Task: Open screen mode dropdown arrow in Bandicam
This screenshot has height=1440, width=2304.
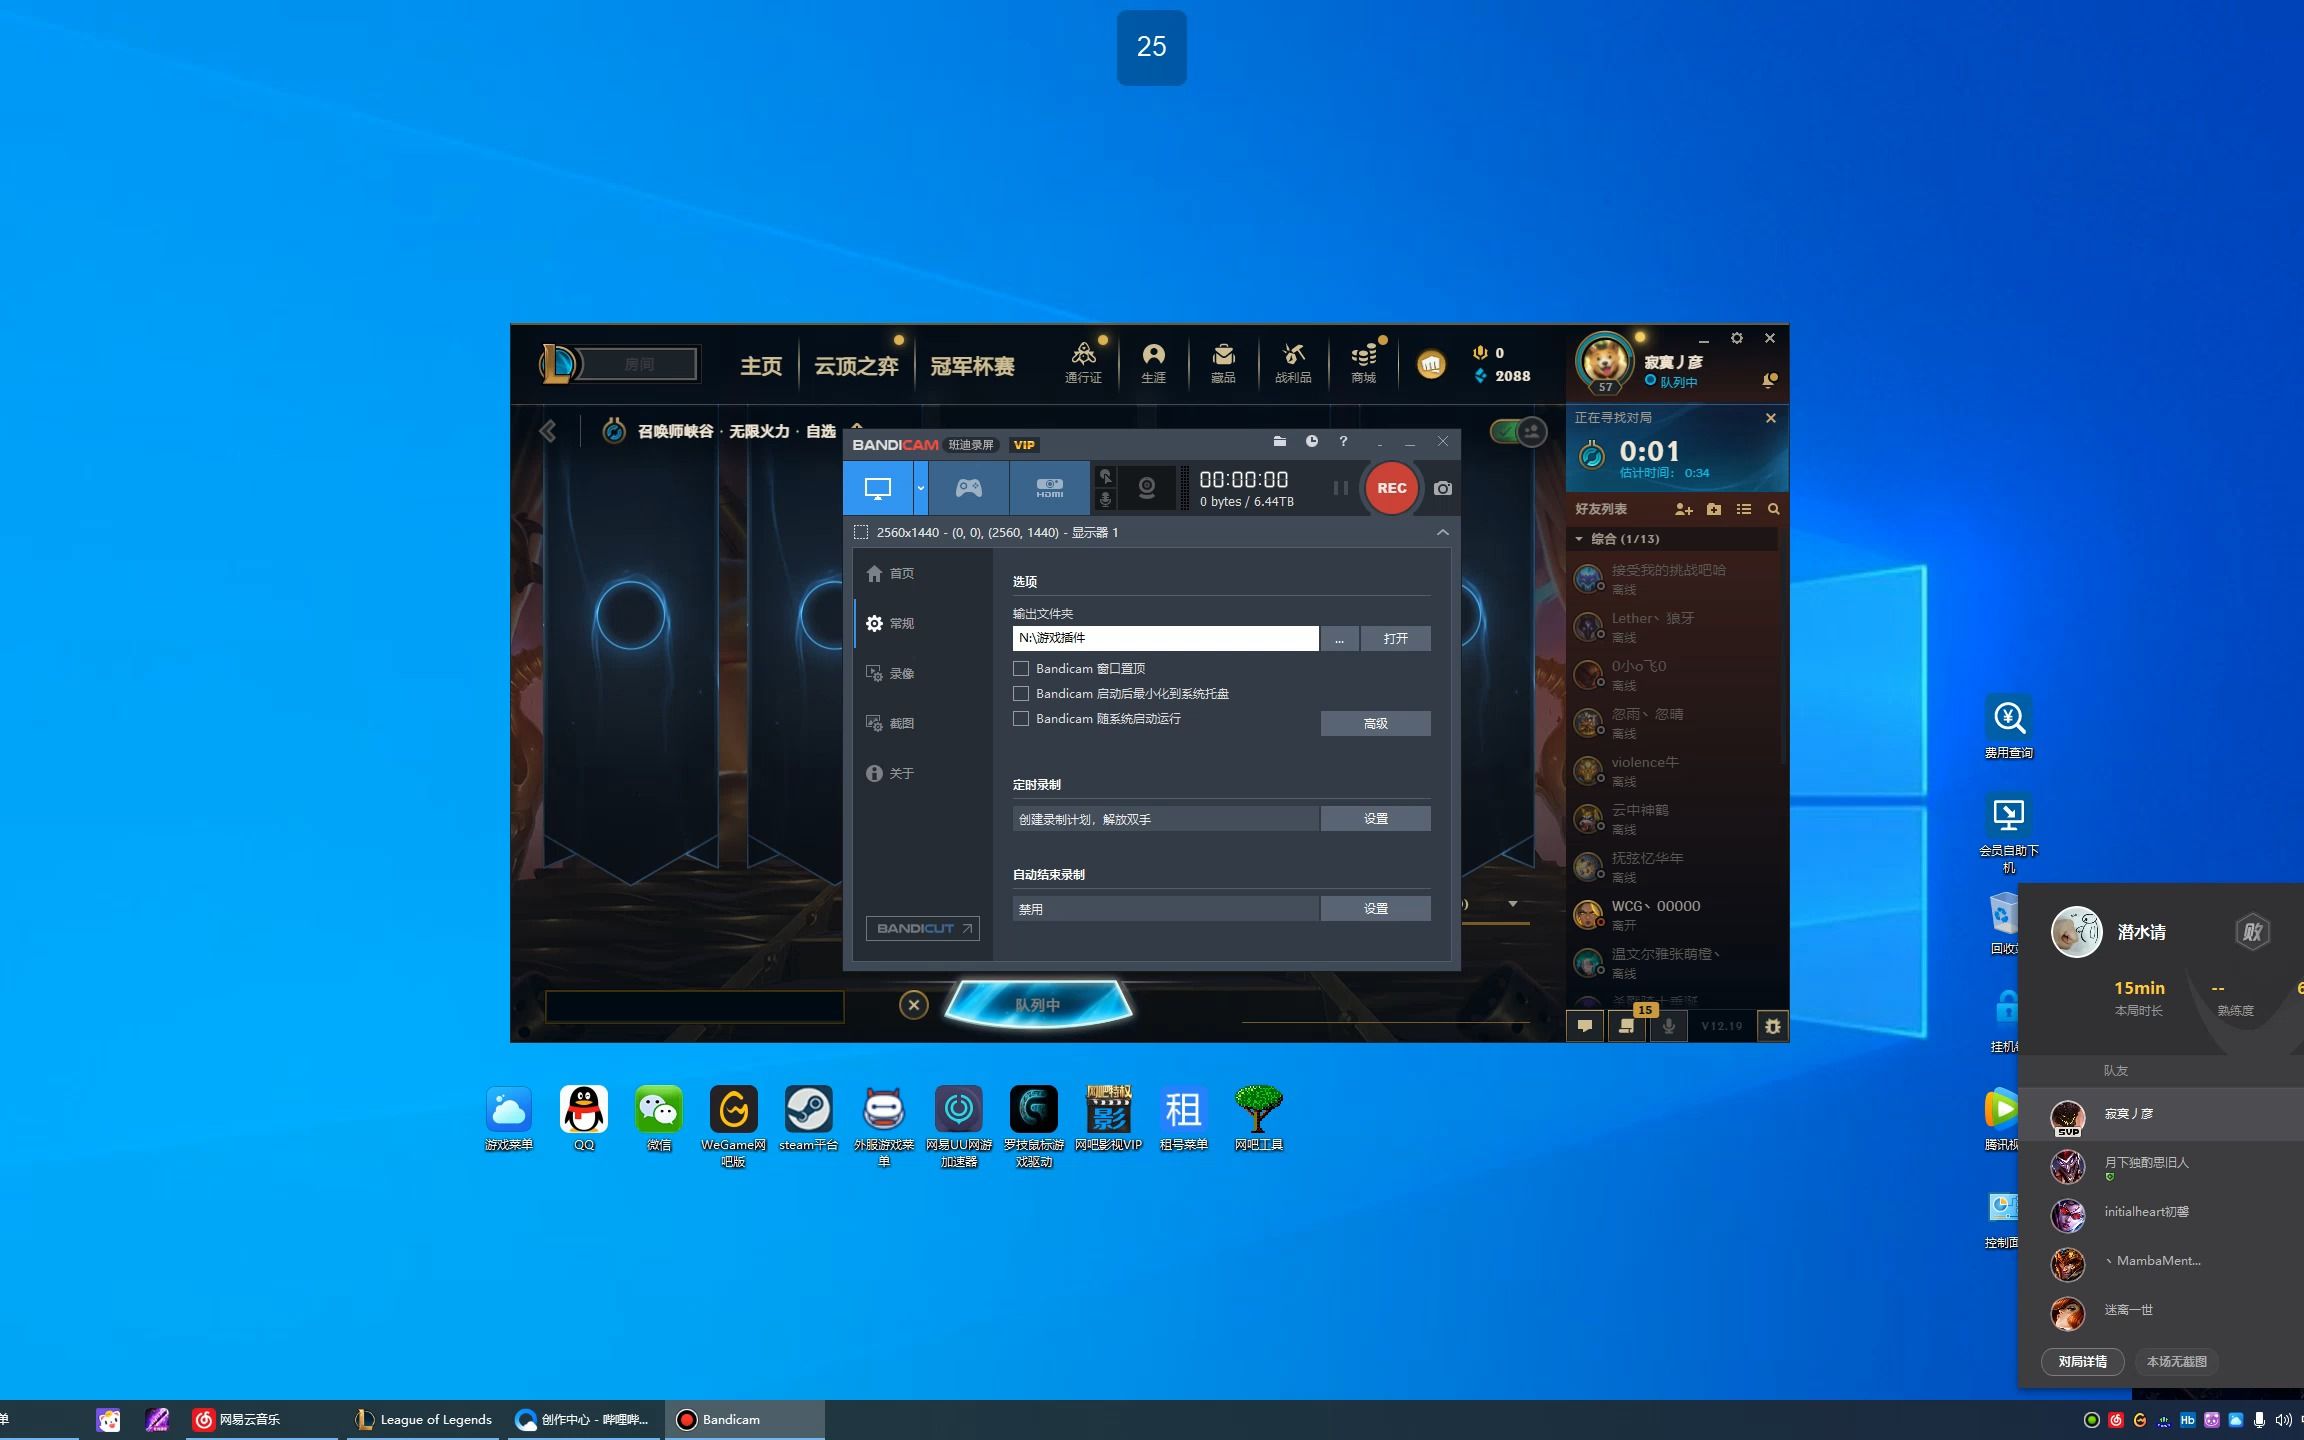Action: click(x=921, y=488)
